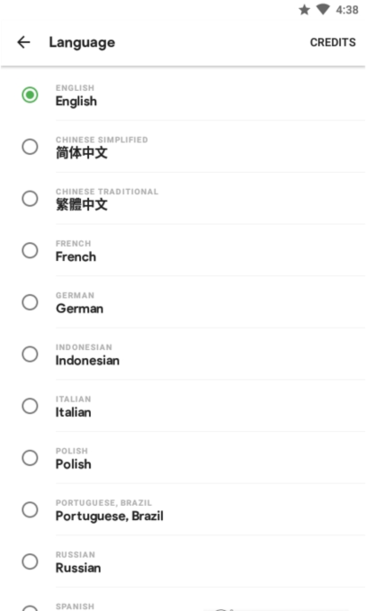Tap the clock showing 4:38
This screenshot has width=366, height=611.
(347, 10)
